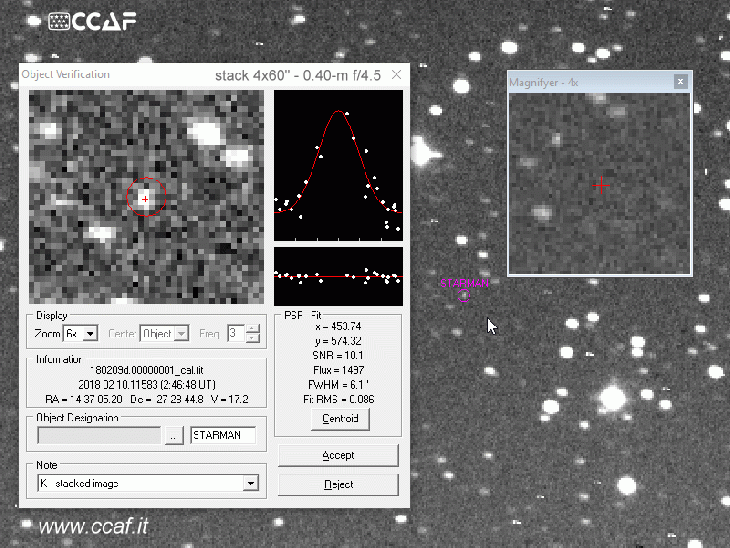Click the STARMAN designation text field
The image size is (730, 548).
point(222,436)
